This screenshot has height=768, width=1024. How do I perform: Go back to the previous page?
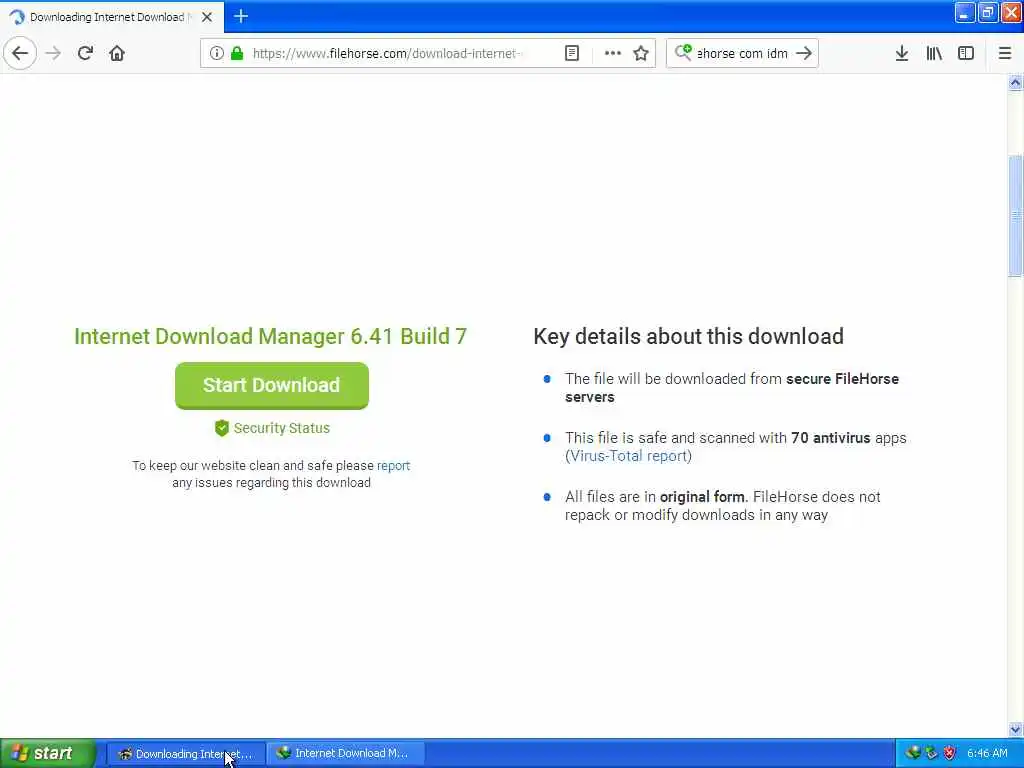click(x=20, y=53)
